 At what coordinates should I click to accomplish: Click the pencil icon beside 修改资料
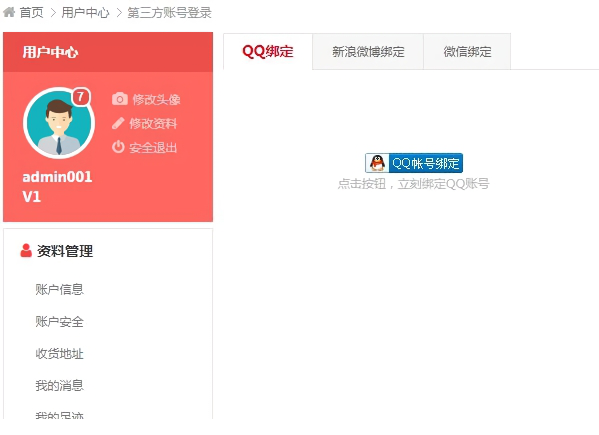(118, 123)
